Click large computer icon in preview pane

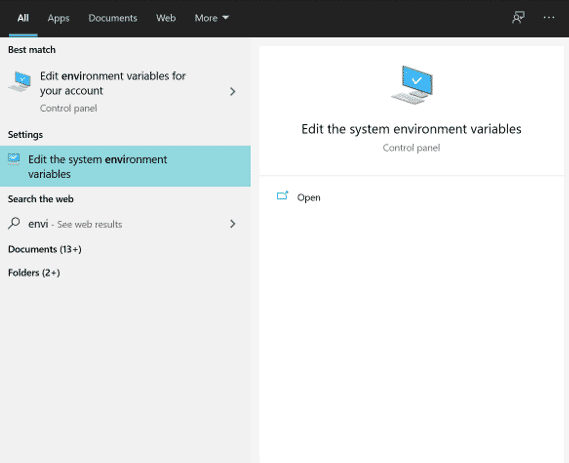pyautogui.click(x=412, y=85)
